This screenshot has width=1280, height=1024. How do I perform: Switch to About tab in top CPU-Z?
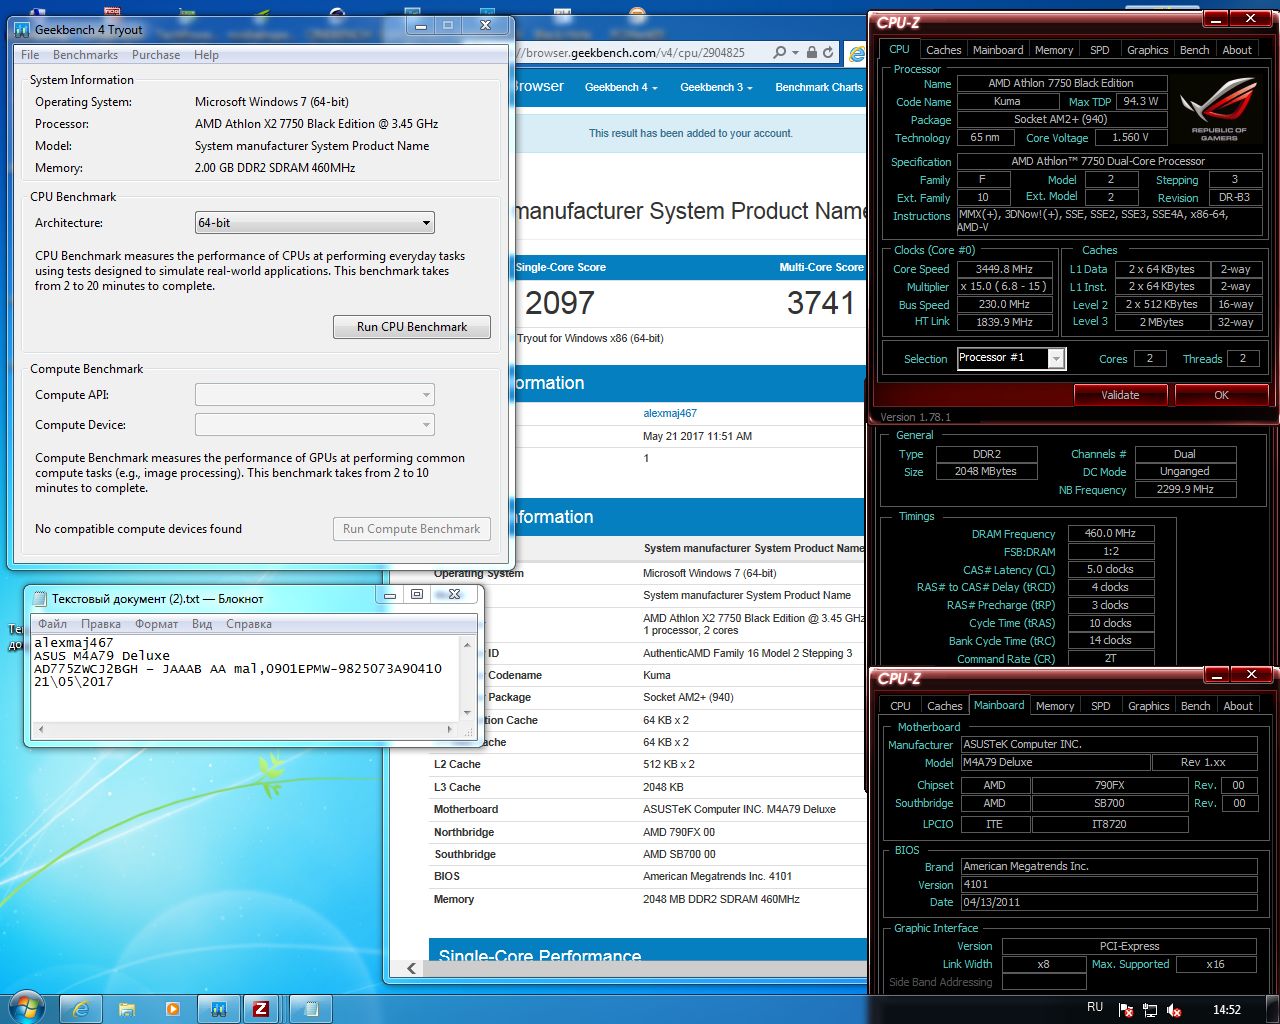click(x=1237, y=50)
